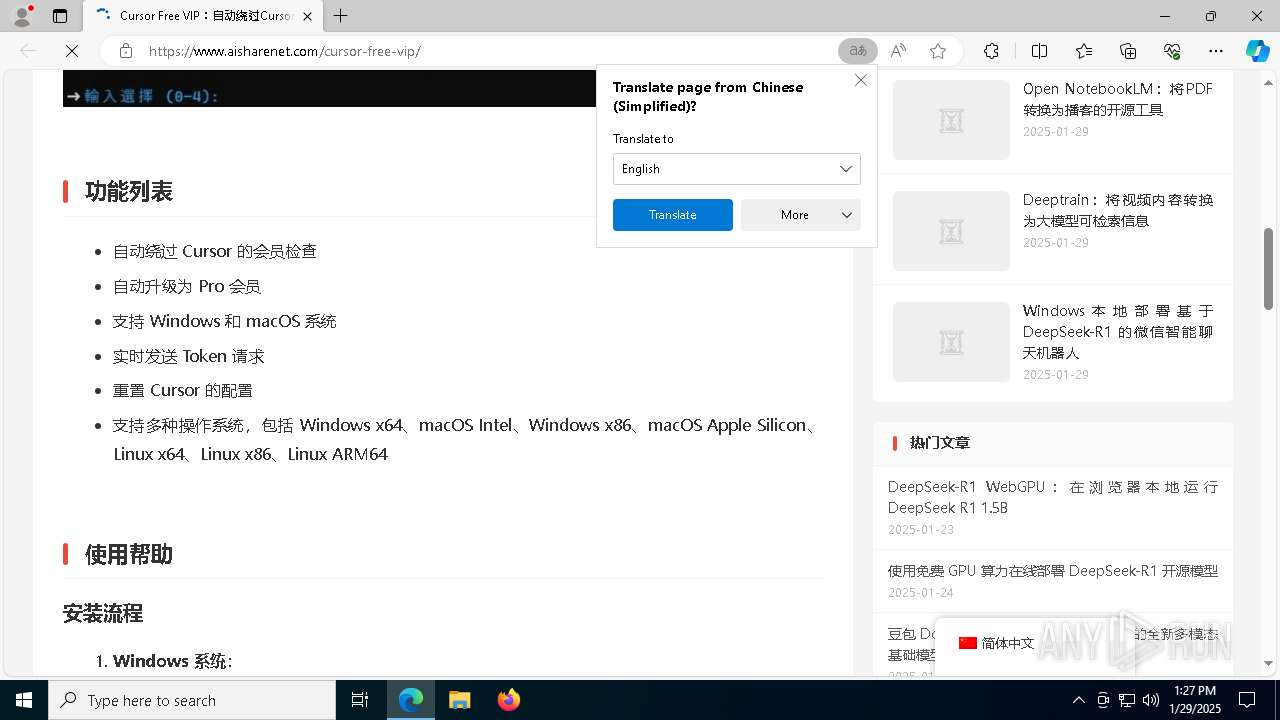Click the 重置 Cursor 的配置 list item
This screenshot has width=1280, height=720.
click(183, 390)
